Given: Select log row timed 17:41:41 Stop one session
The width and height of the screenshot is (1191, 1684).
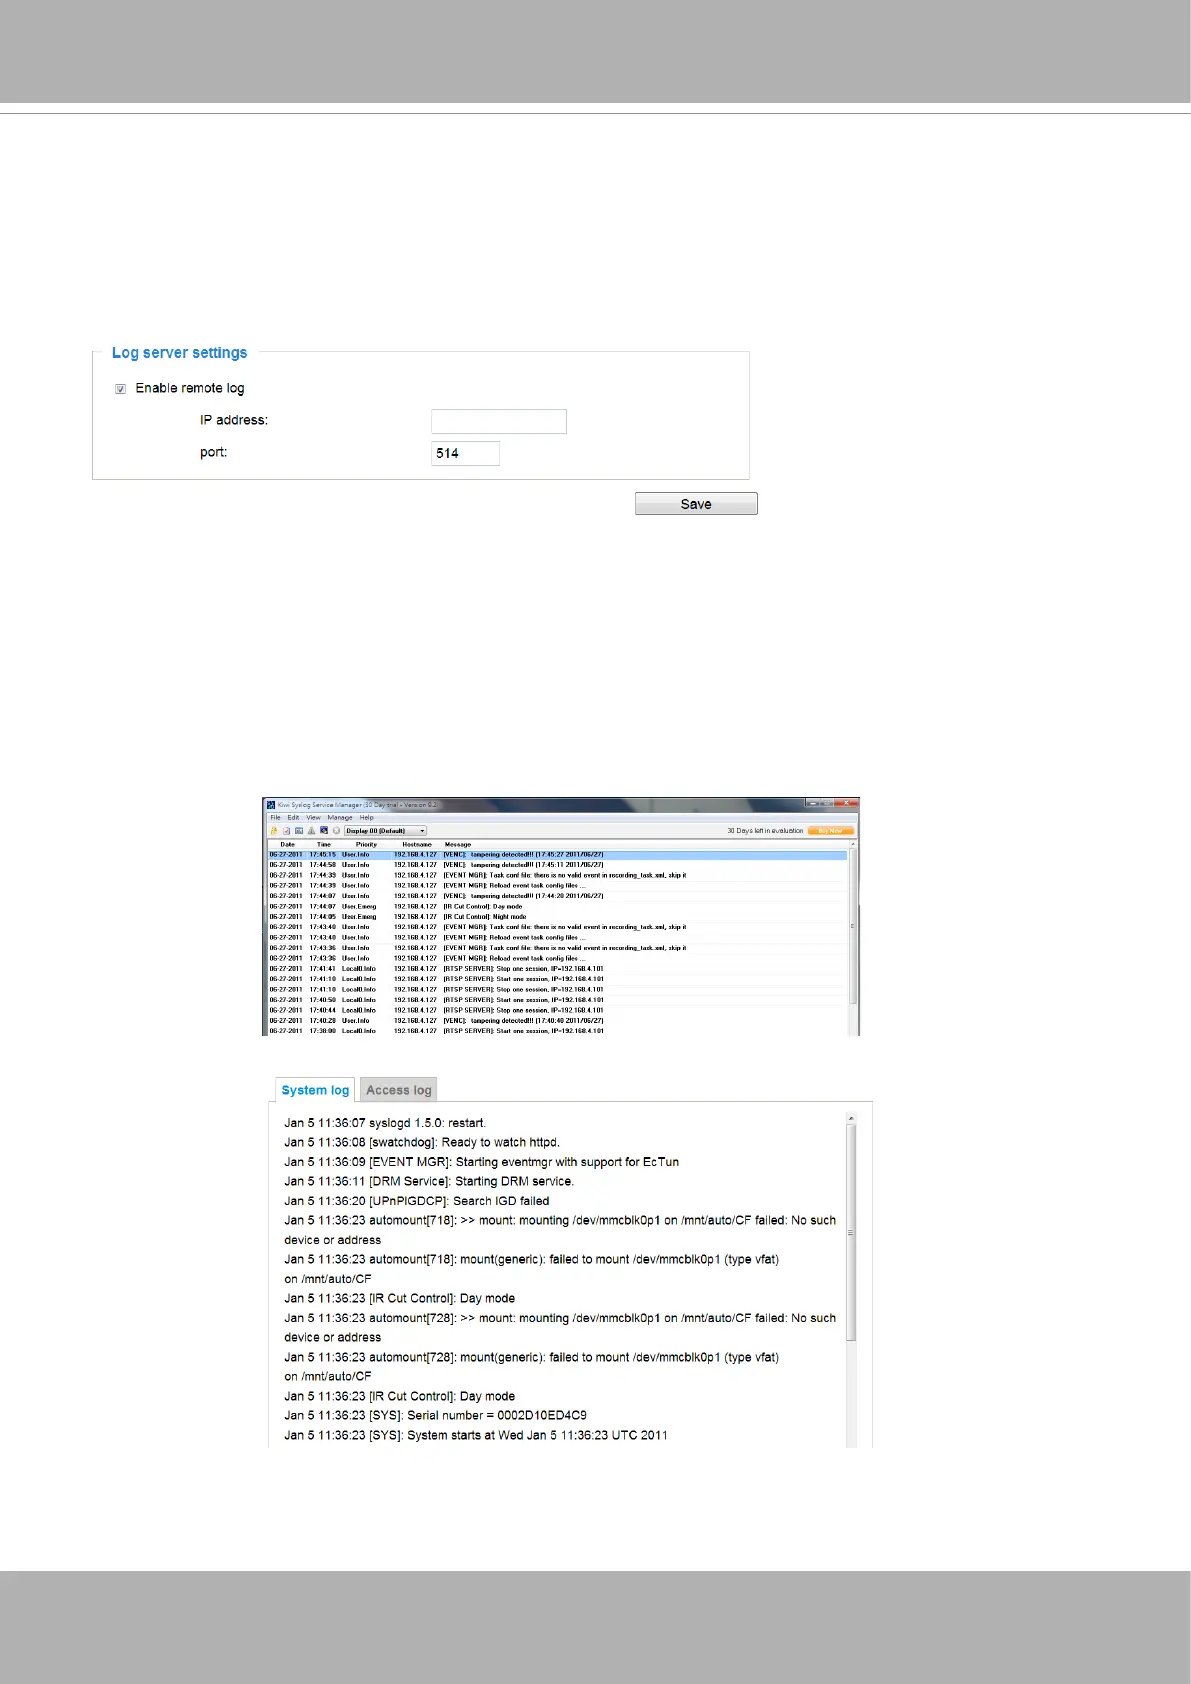Looking at the screenshot, I should [558, 969].
